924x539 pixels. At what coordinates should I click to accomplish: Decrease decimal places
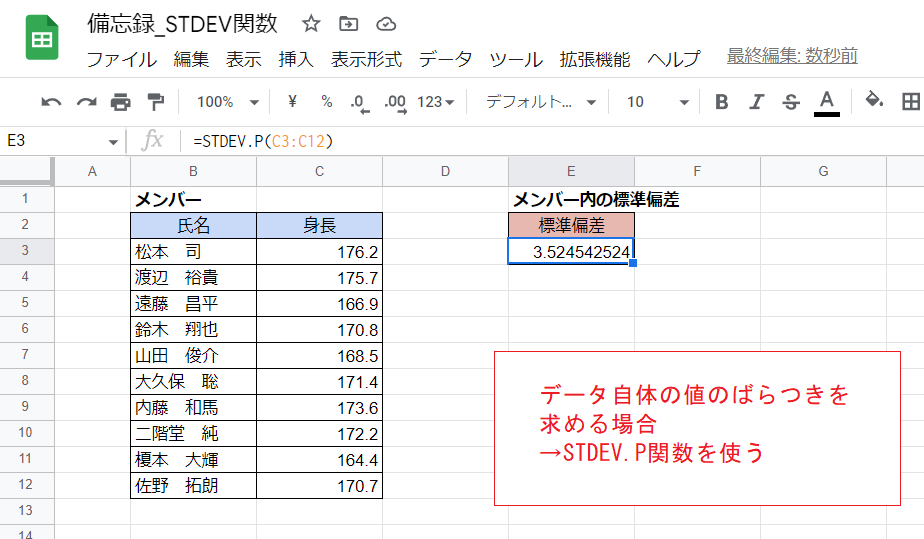pos(359,102)
